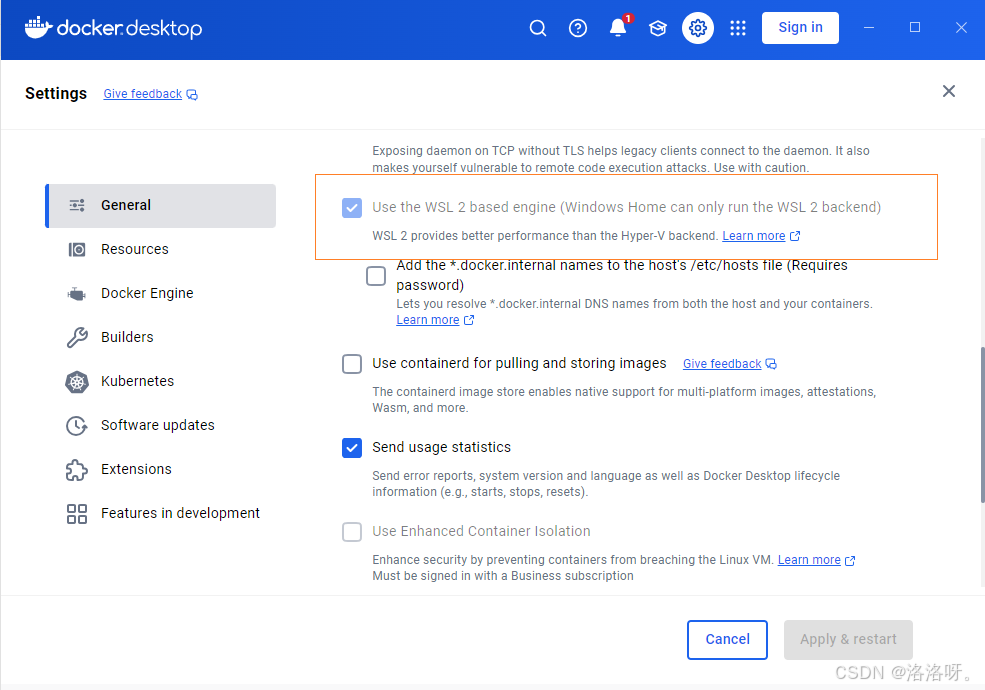Select the General settings tab
Viewport: 985px width, 690px height.
(x=161, y=205)
